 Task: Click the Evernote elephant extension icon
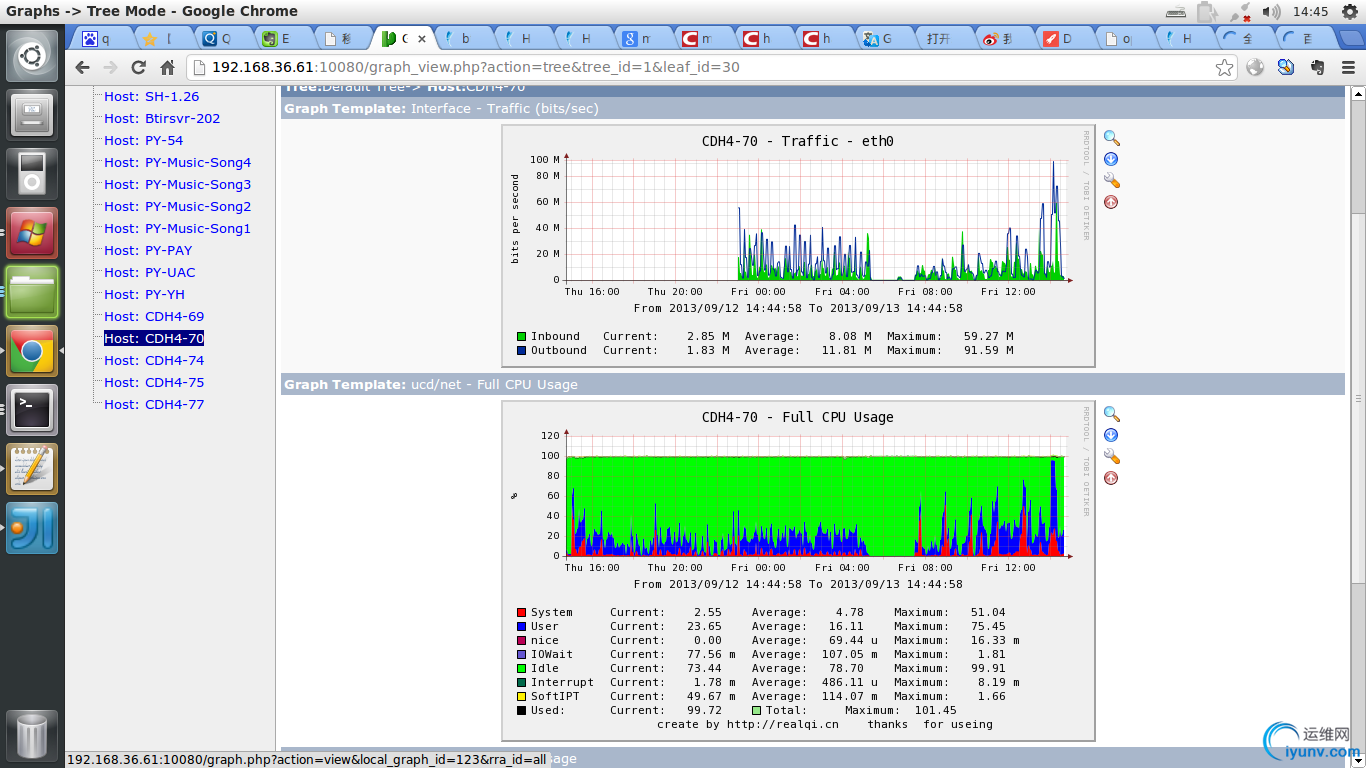[1317, 67]
